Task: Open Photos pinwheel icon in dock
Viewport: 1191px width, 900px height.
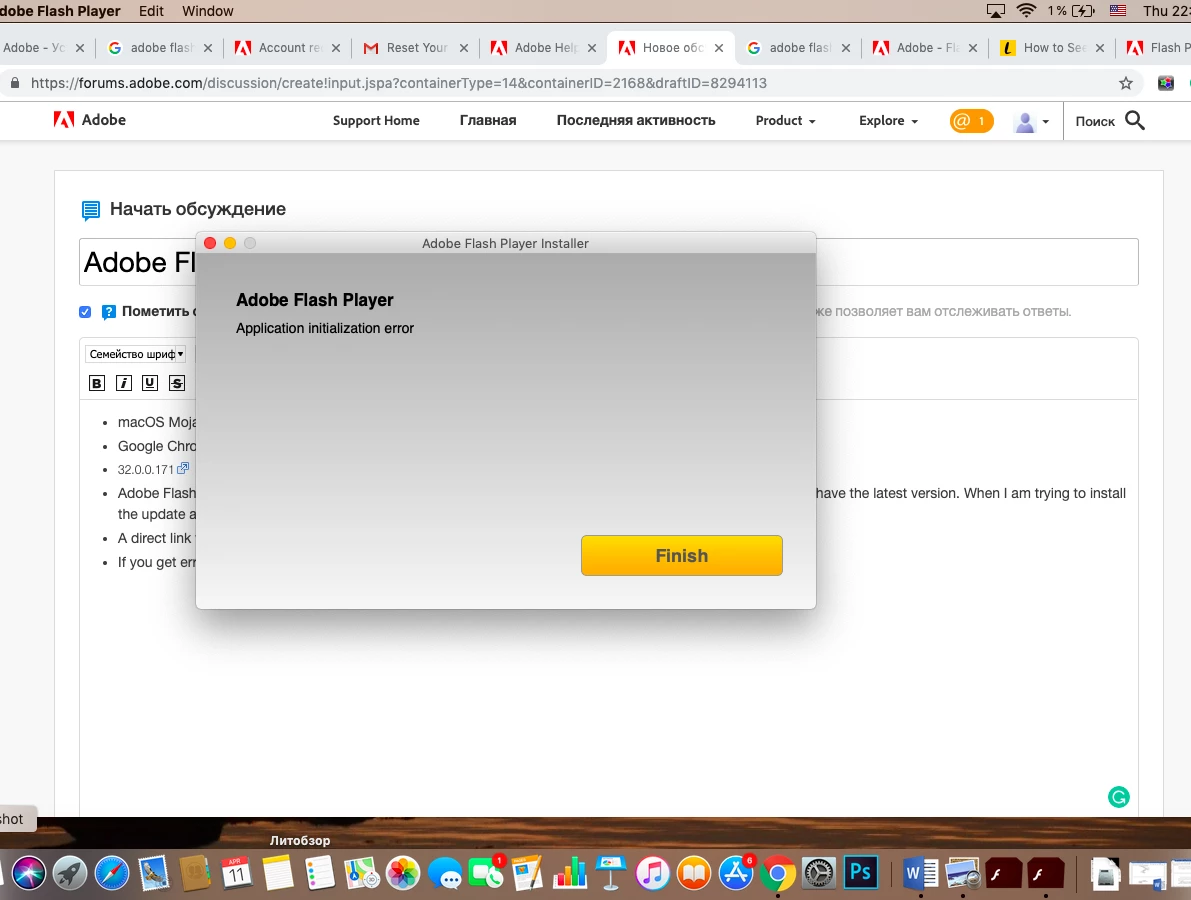Action: [x=403, y=873]
